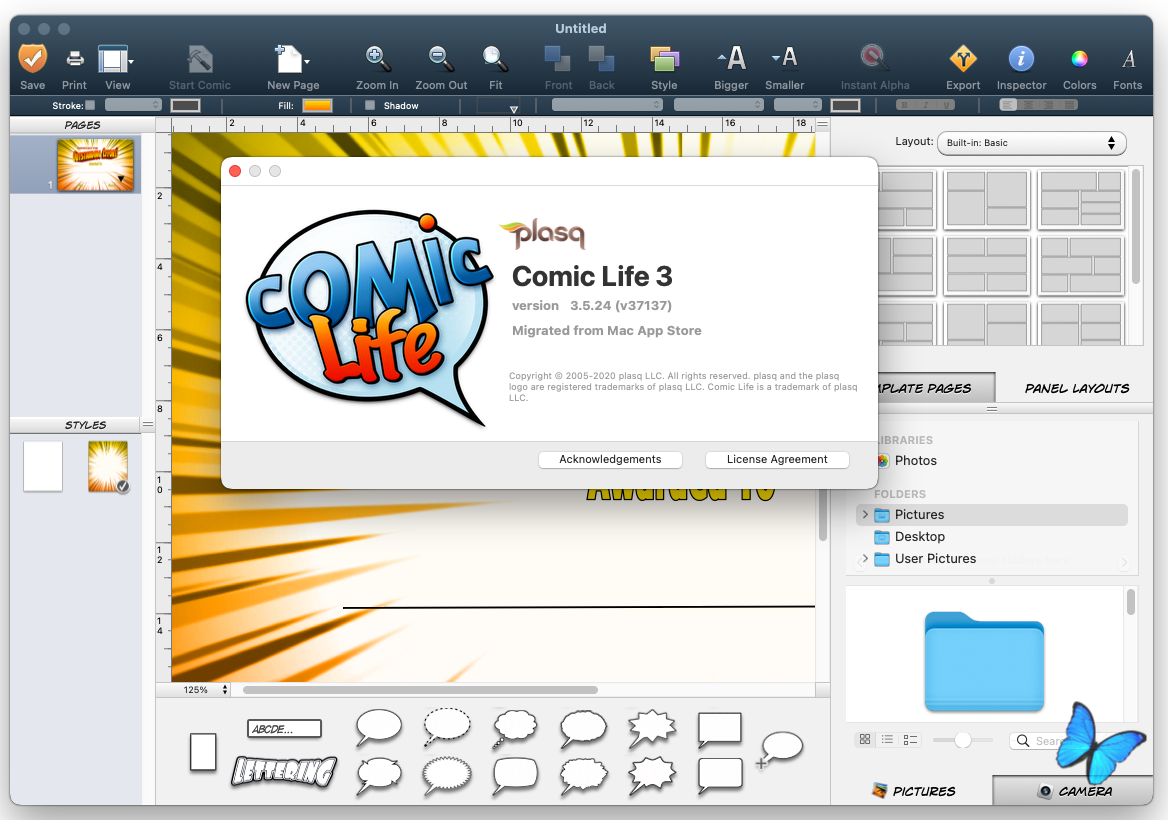The width and height of the screenshot is (1168, 820).
Task: Open the Style toolbar icon
Action: tap(664, 59)
